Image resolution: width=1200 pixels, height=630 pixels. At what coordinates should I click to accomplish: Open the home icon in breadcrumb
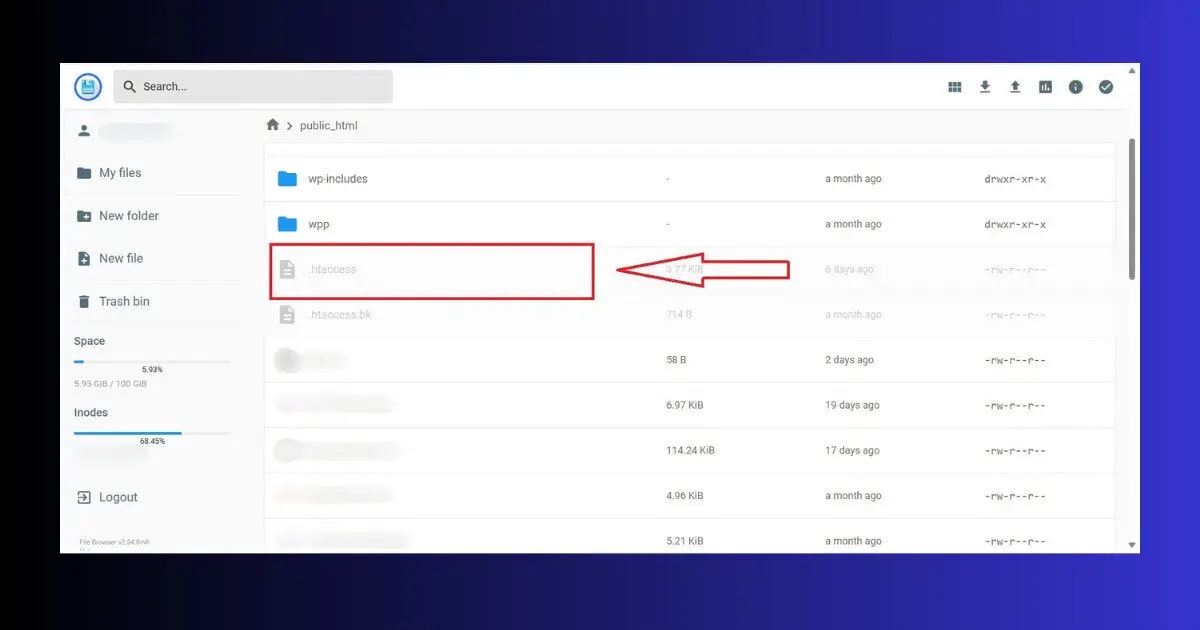[x=272, y=124]
